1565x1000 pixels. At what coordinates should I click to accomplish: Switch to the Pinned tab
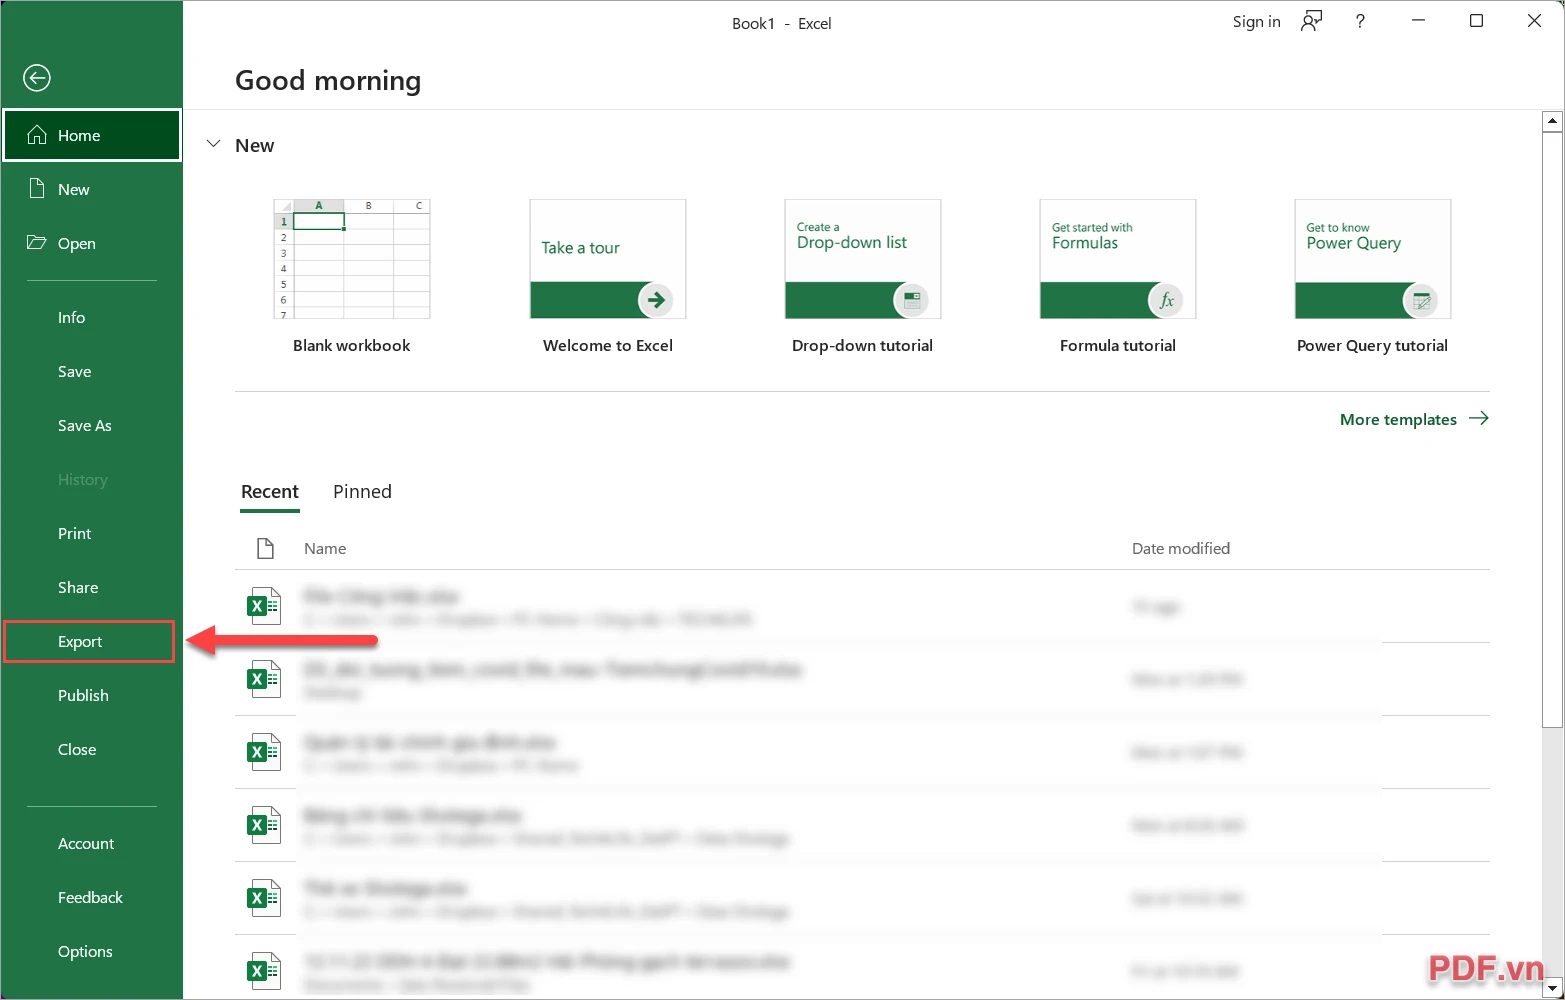click(362, 491)
